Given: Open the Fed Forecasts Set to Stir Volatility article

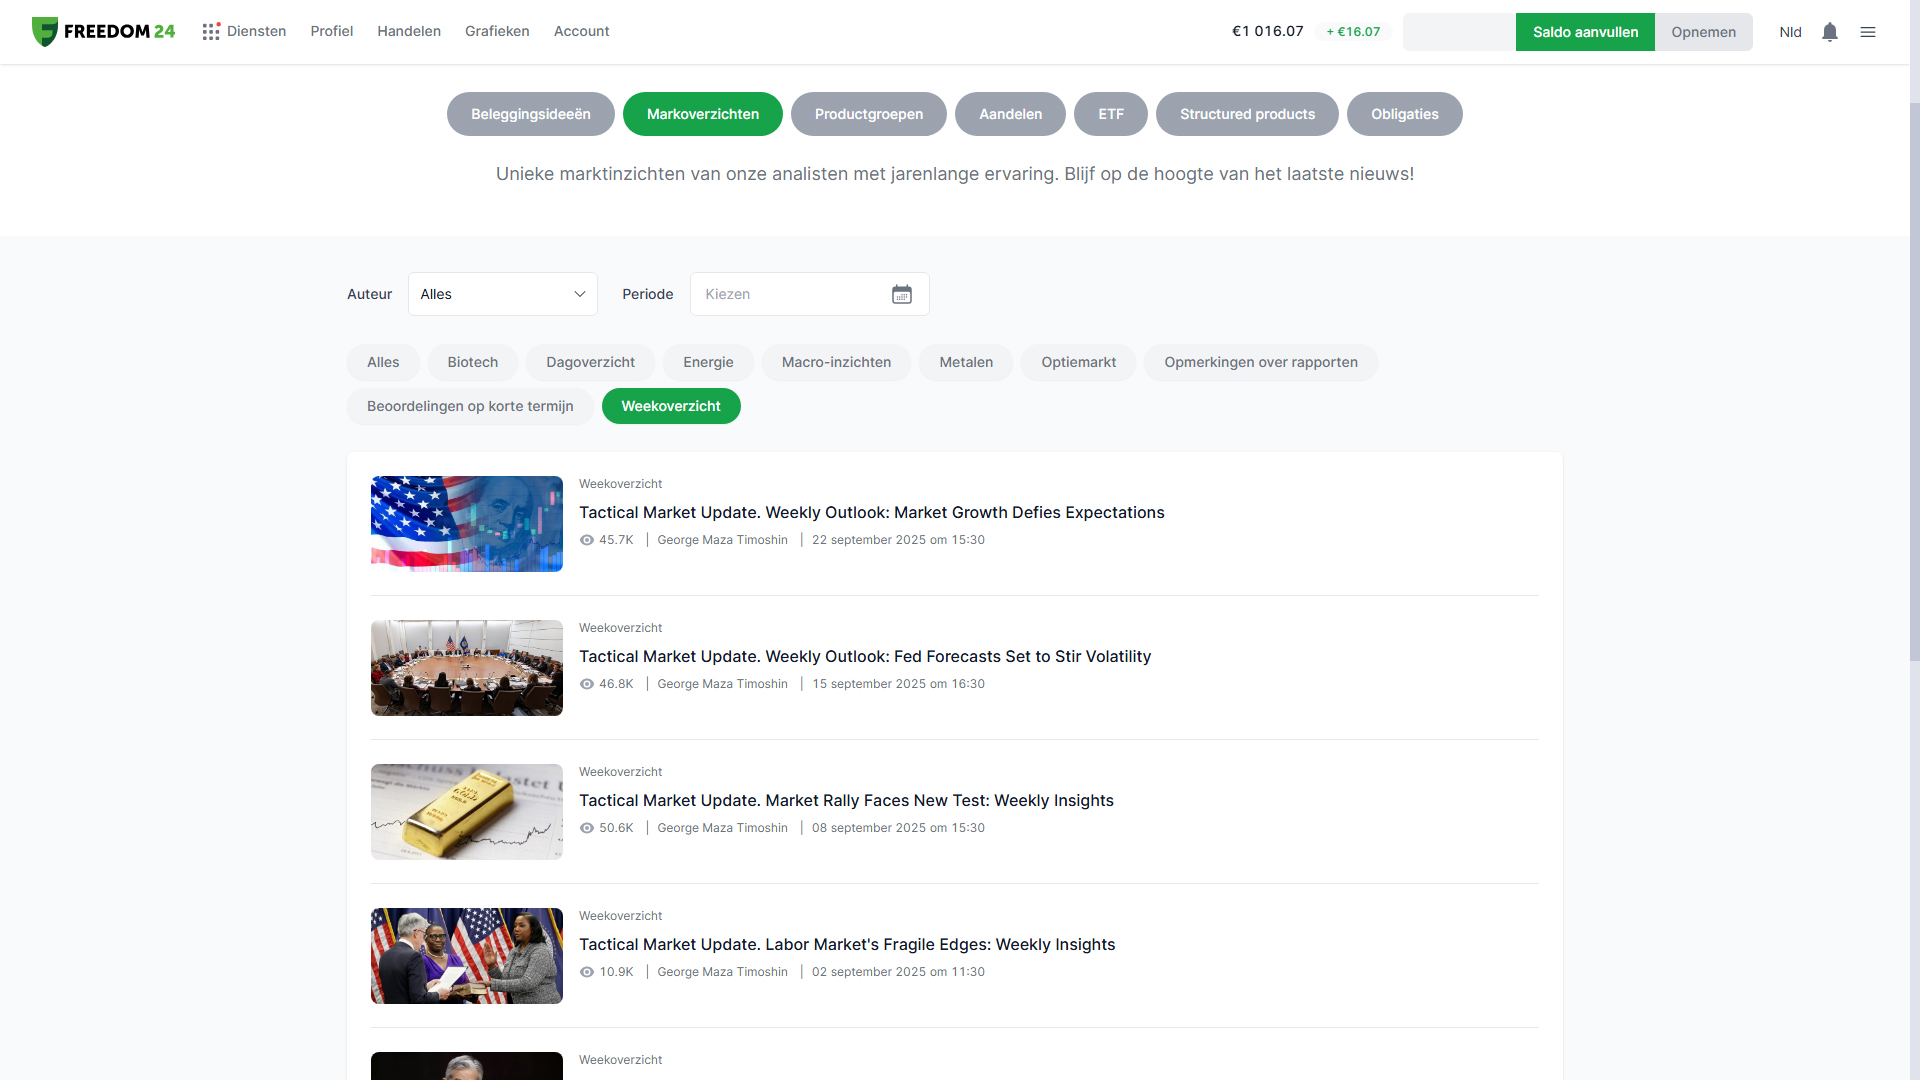Looking at the screenshot, I should 864,656.
